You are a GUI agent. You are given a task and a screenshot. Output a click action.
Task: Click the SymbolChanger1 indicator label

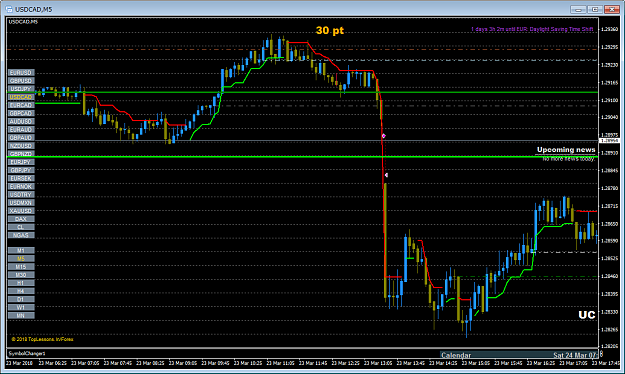click(x=27, y=353)
